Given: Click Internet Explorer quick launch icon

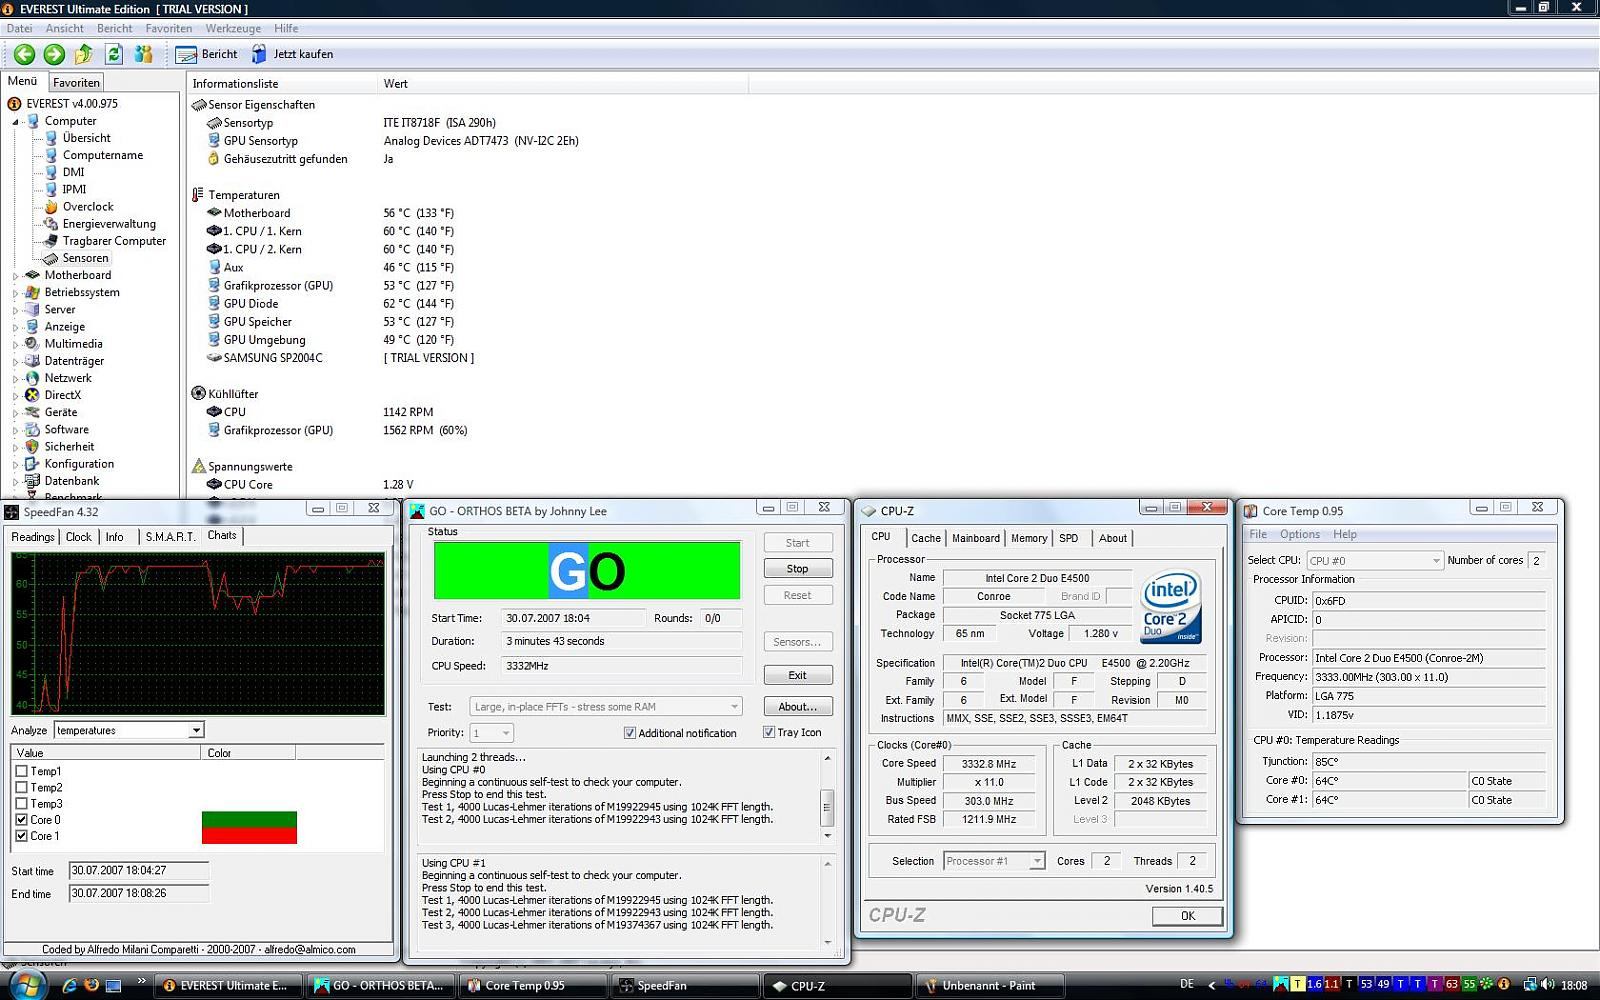Looking at the screenshot, I should [70, 985].
